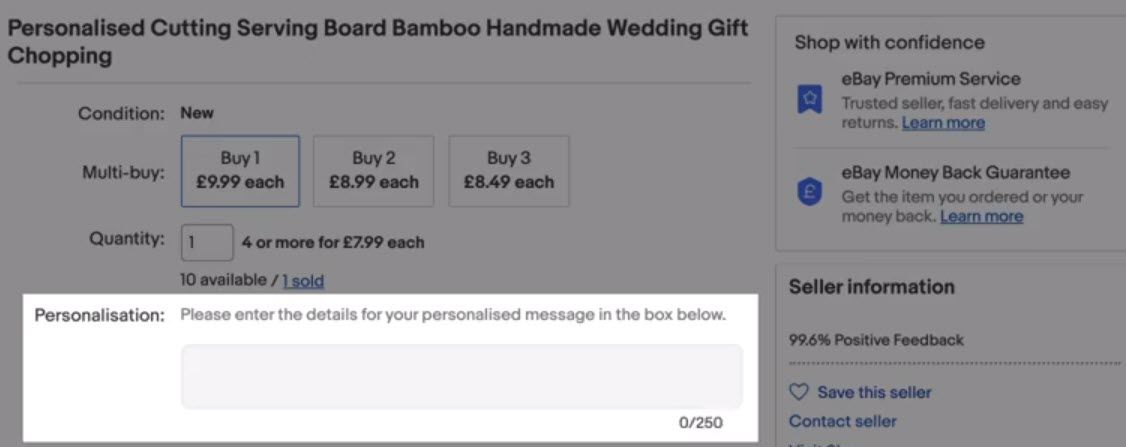1126x447 pixels.
Task: Pick the Buy 3 £8.49 each option
Action: click(508, 171)
